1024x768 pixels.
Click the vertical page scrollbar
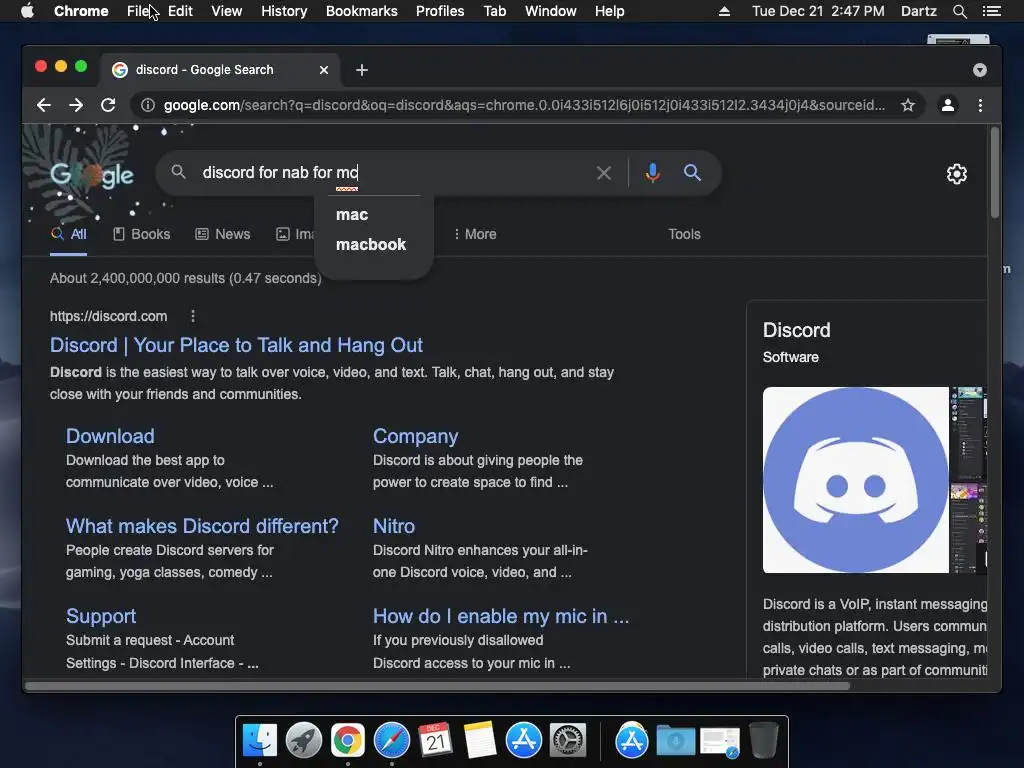995,173
